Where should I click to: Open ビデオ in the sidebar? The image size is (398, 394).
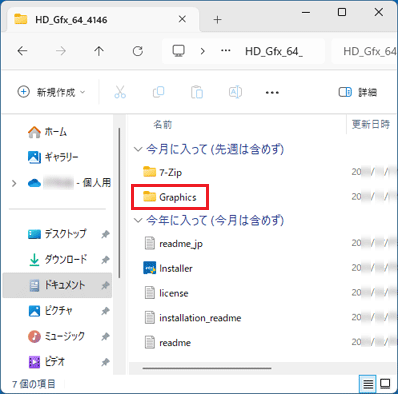pyautogui.click(x=47, y=361)
